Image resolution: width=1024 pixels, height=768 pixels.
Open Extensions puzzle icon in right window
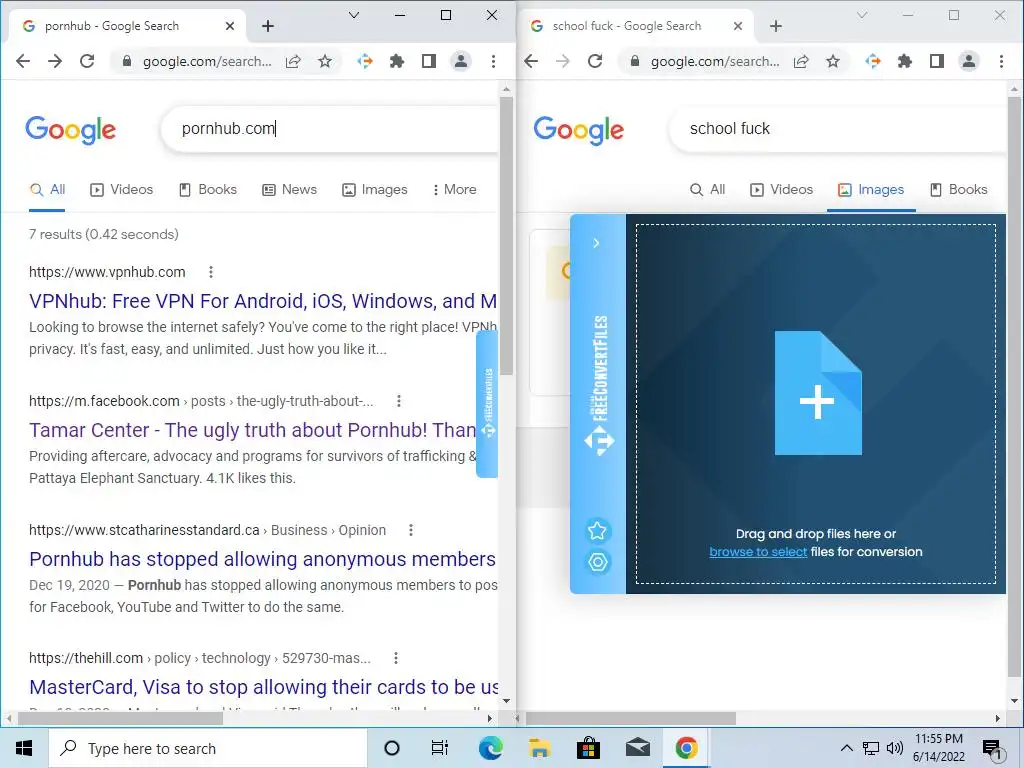904,61
